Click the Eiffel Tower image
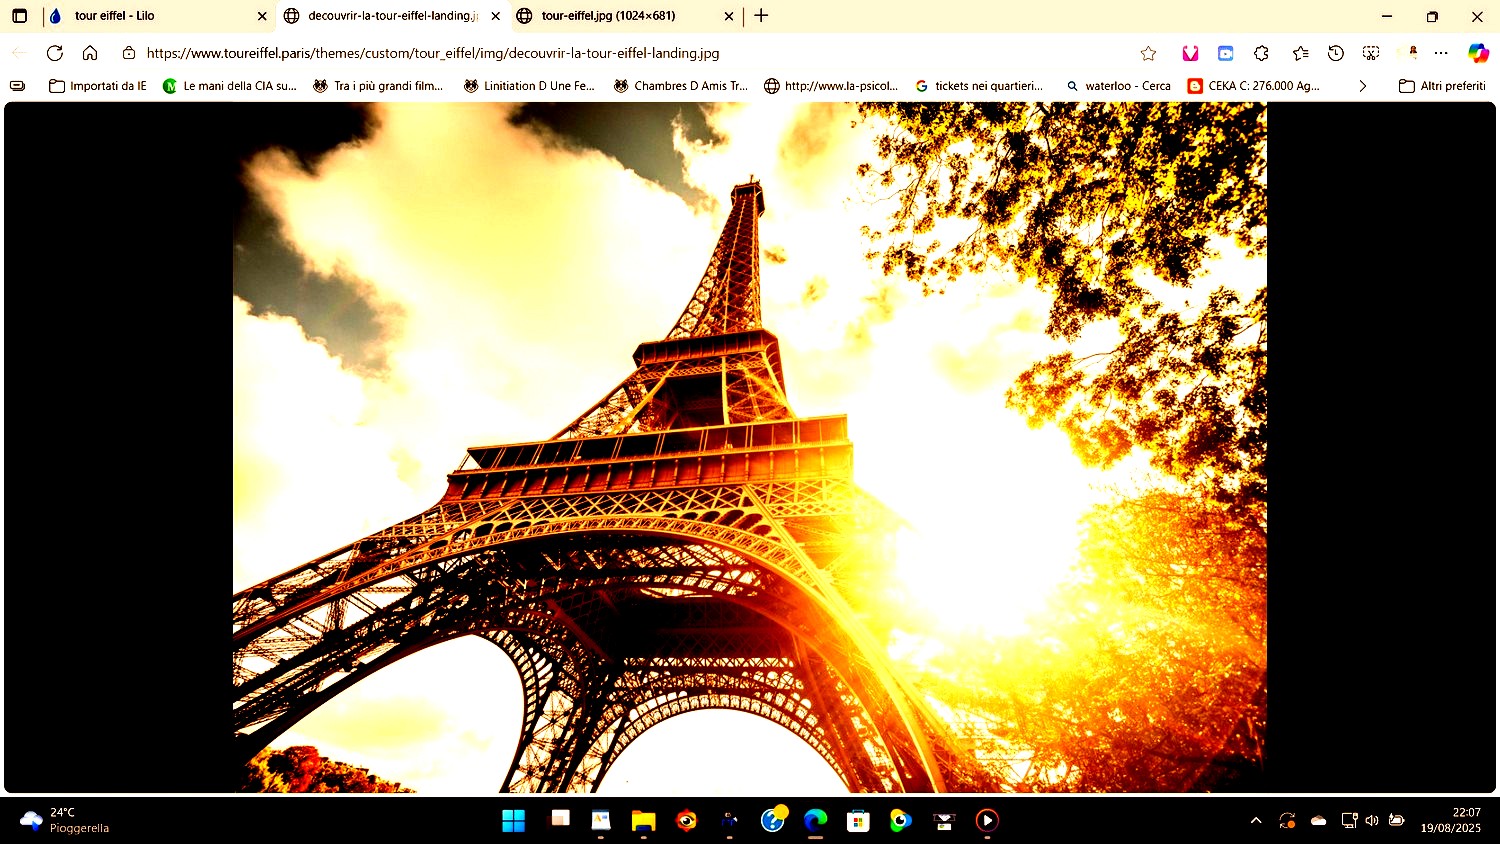The width and height of the screenshot is (1500, 844). tap(750, 447)
